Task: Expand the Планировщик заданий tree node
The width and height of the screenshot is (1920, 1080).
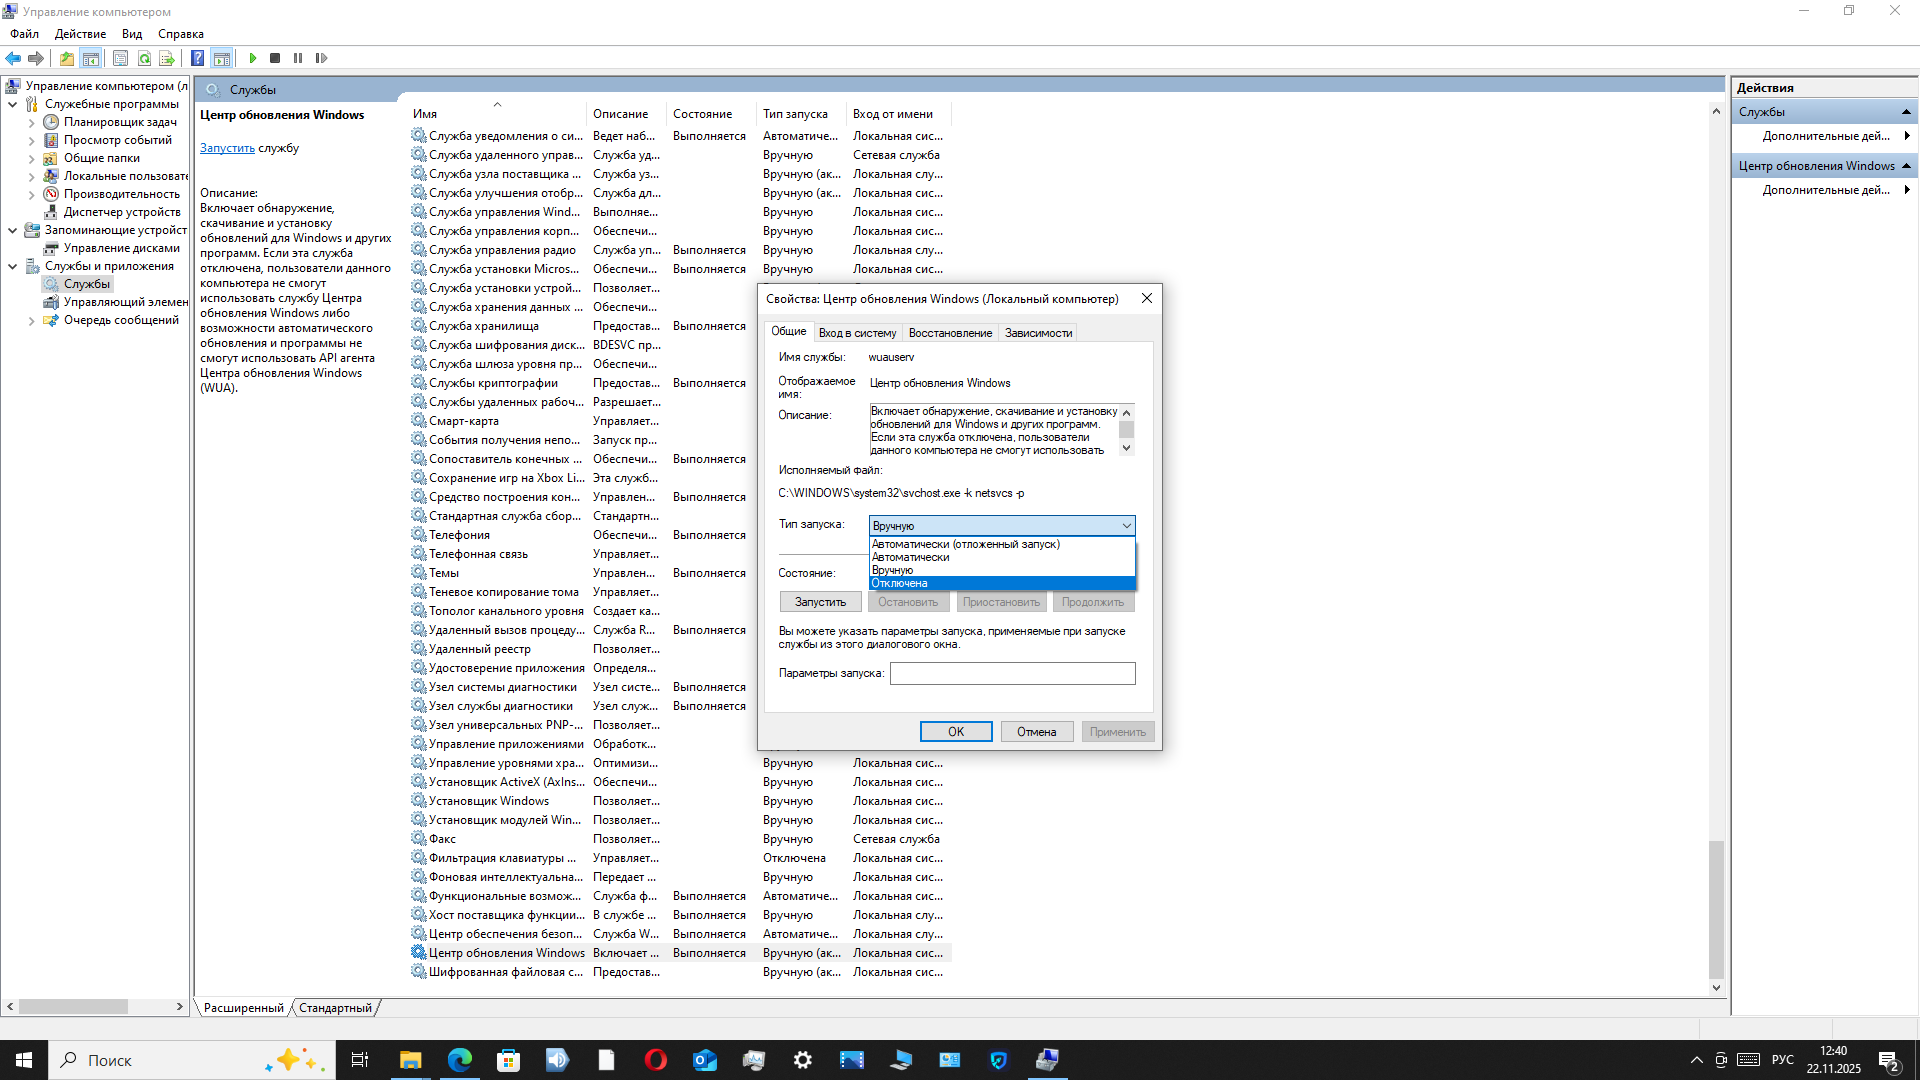Action: pos(32,122)
